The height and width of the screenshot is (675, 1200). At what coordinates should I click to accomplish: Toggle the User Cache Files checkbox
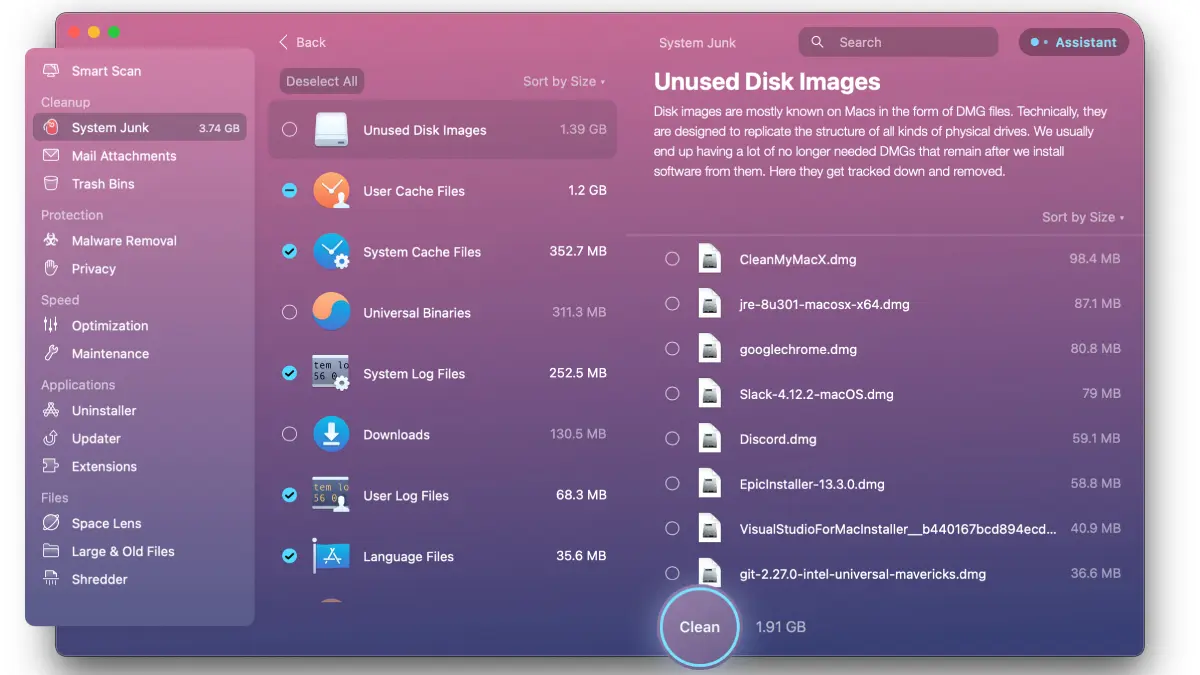[289, 190]
